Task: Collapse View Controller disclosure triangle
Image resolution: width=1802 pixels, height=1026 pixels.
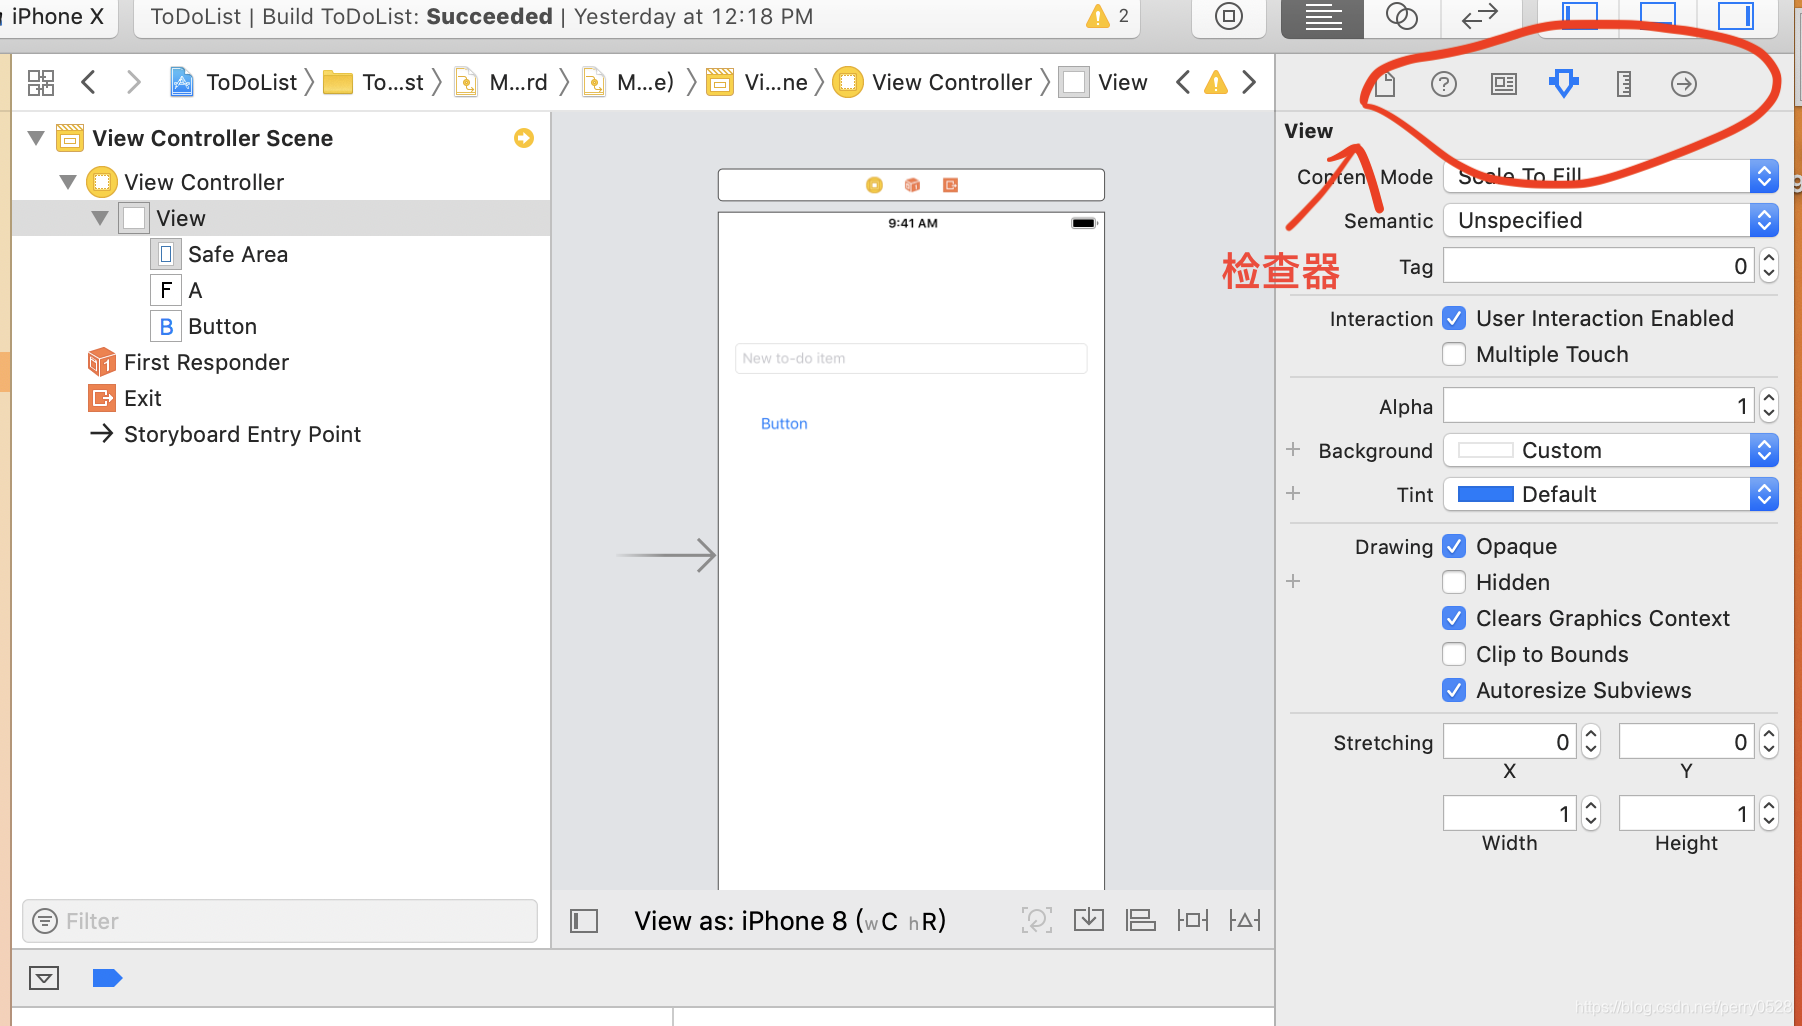Action: click(68, 182)
